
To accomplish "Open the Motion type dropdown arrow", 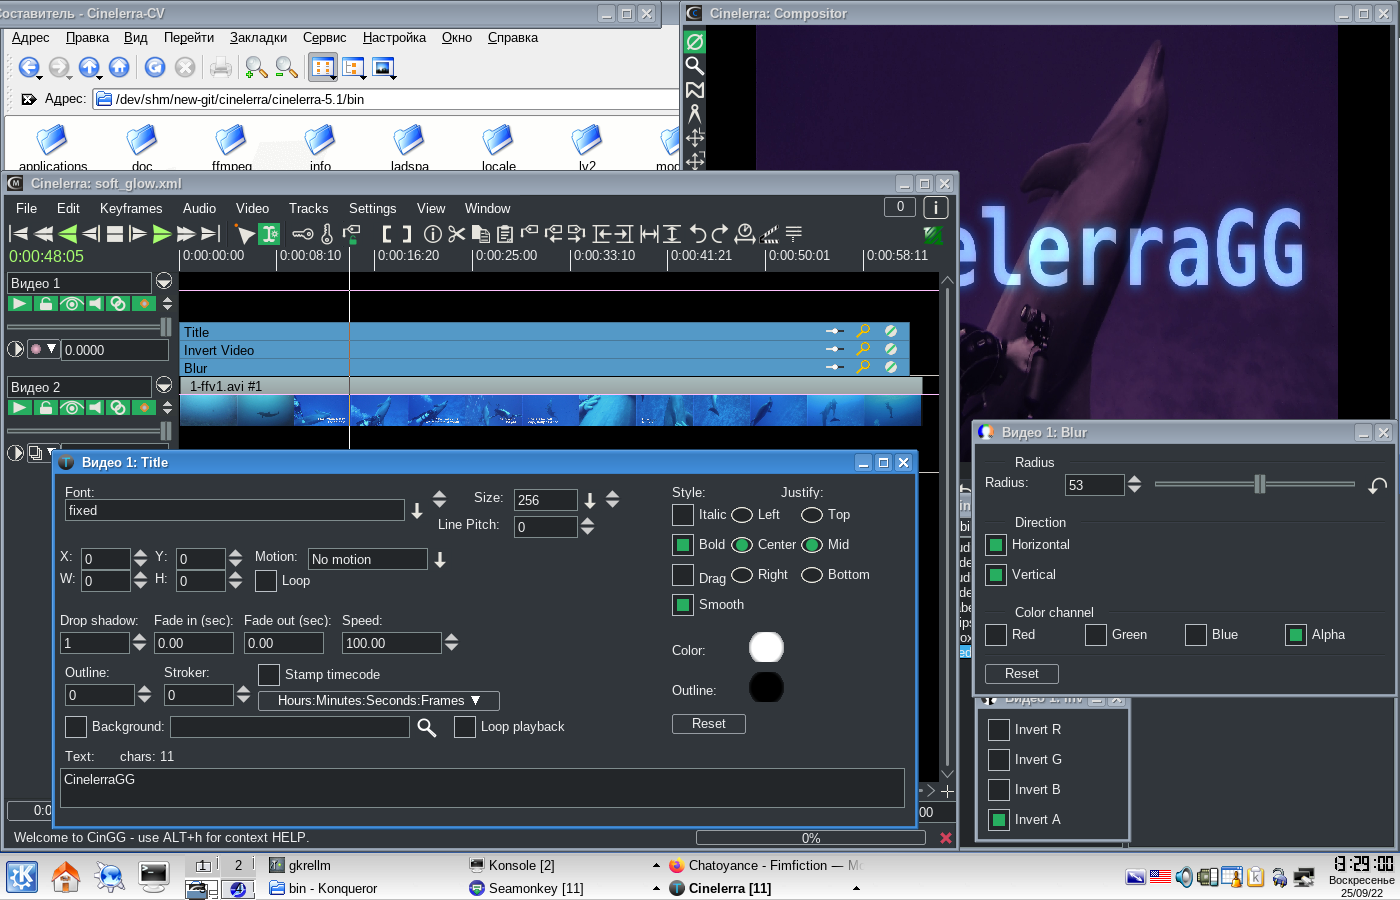I will pos(440,560).
